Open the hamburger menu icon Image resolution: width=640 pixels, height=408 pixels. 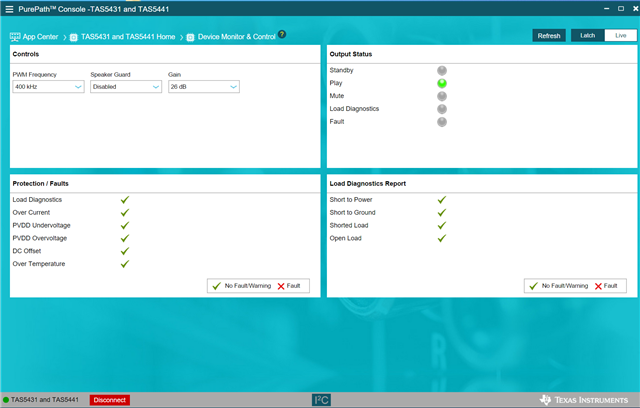tap(9, 9)
